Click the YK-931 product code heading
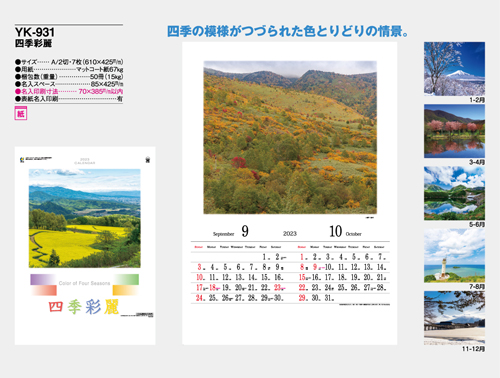Image resolution: width=500 pixels, height=378 pixels. 35,32
